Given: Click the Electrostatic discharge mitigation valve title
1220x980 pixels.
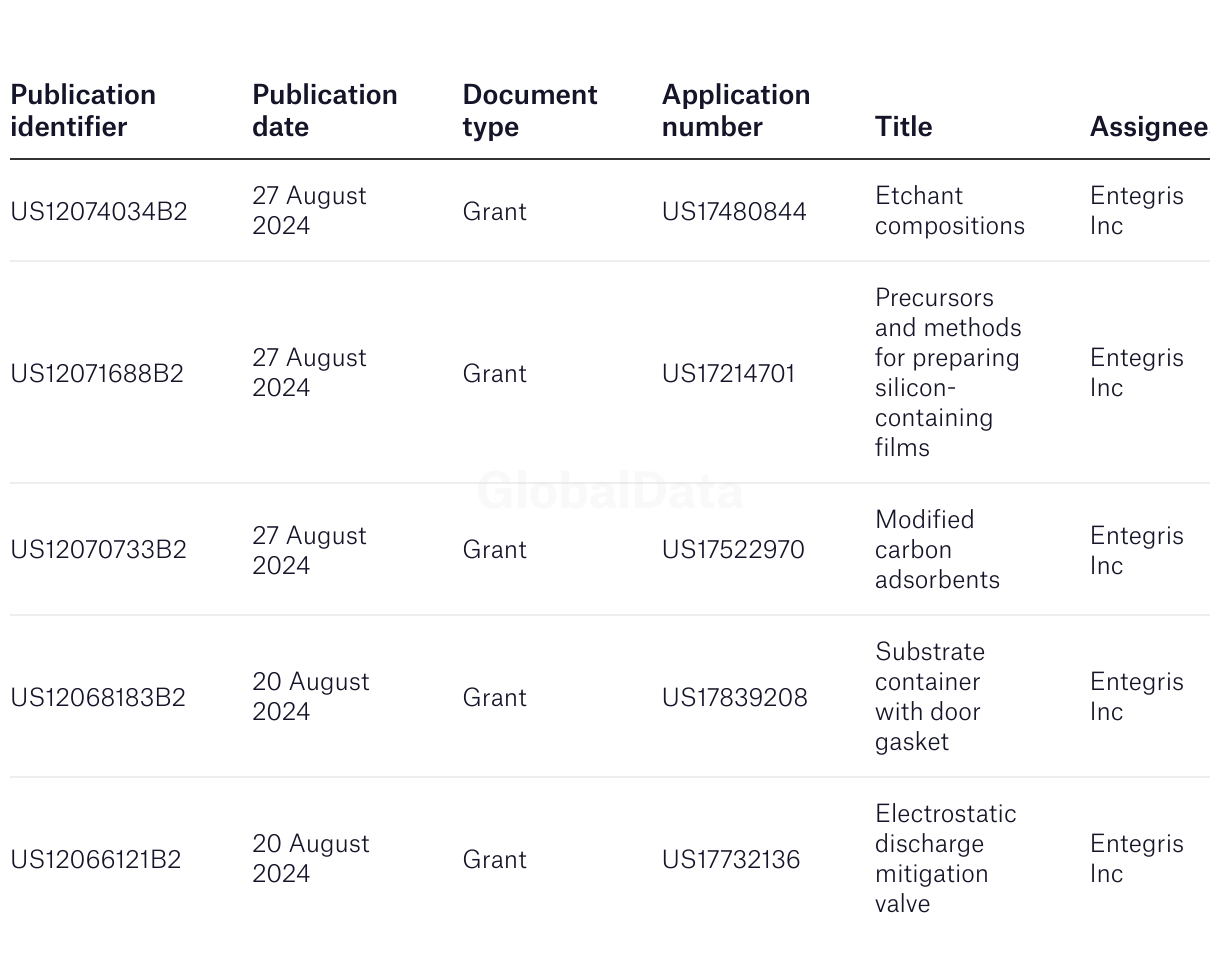Looking at the screenshot, I should pyautogui.click(x=946, y=859).
